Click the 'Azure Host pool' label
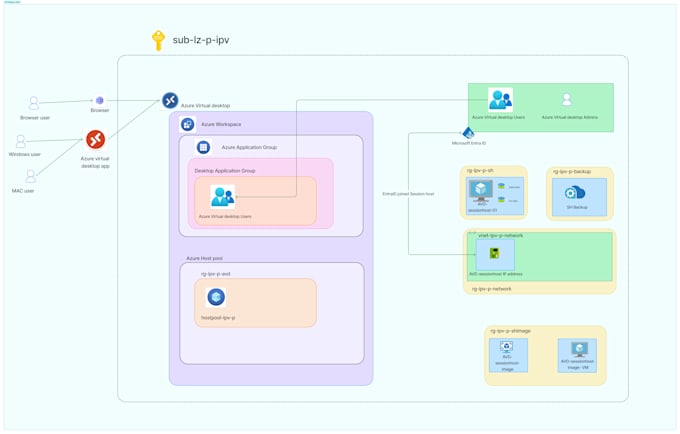The width and height of the screenshot is (680, 434). point(205,258)
